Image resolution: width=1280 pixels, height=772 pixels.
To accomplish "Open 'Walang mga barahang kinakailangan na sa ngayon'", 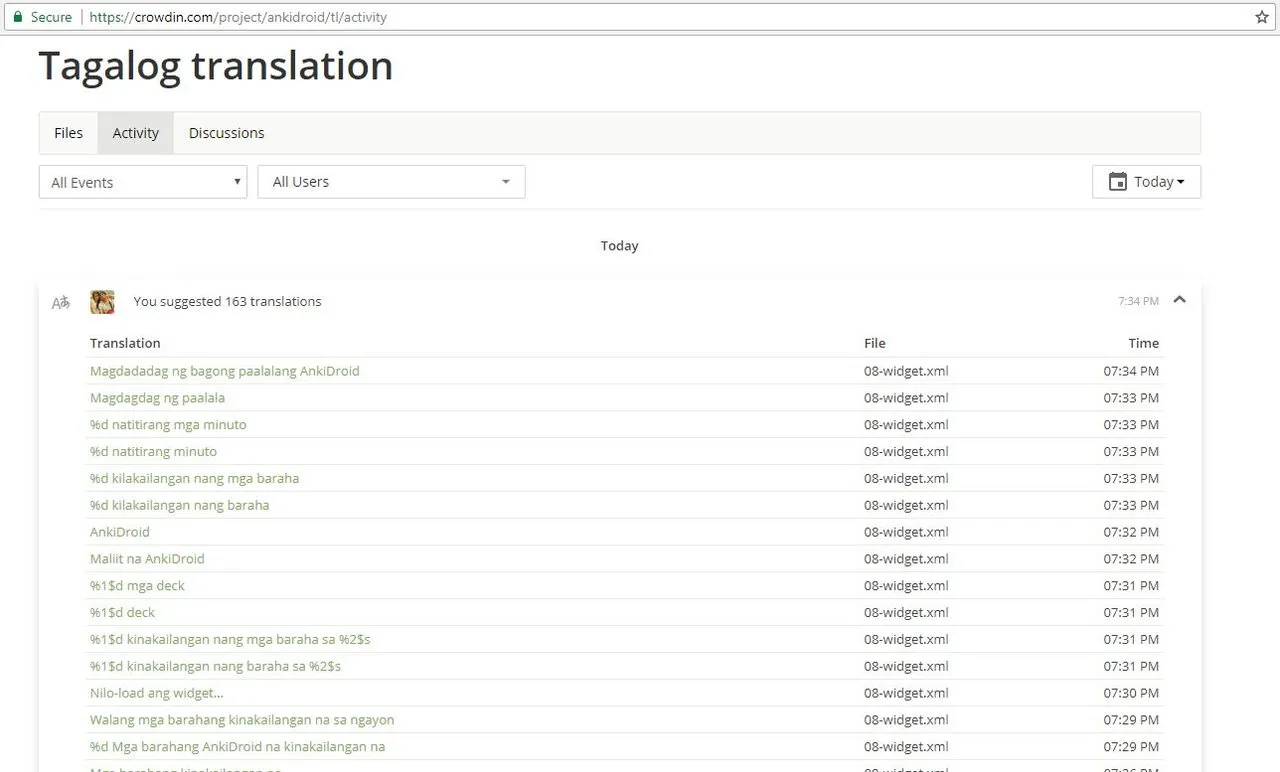I will tap(242, 720).
